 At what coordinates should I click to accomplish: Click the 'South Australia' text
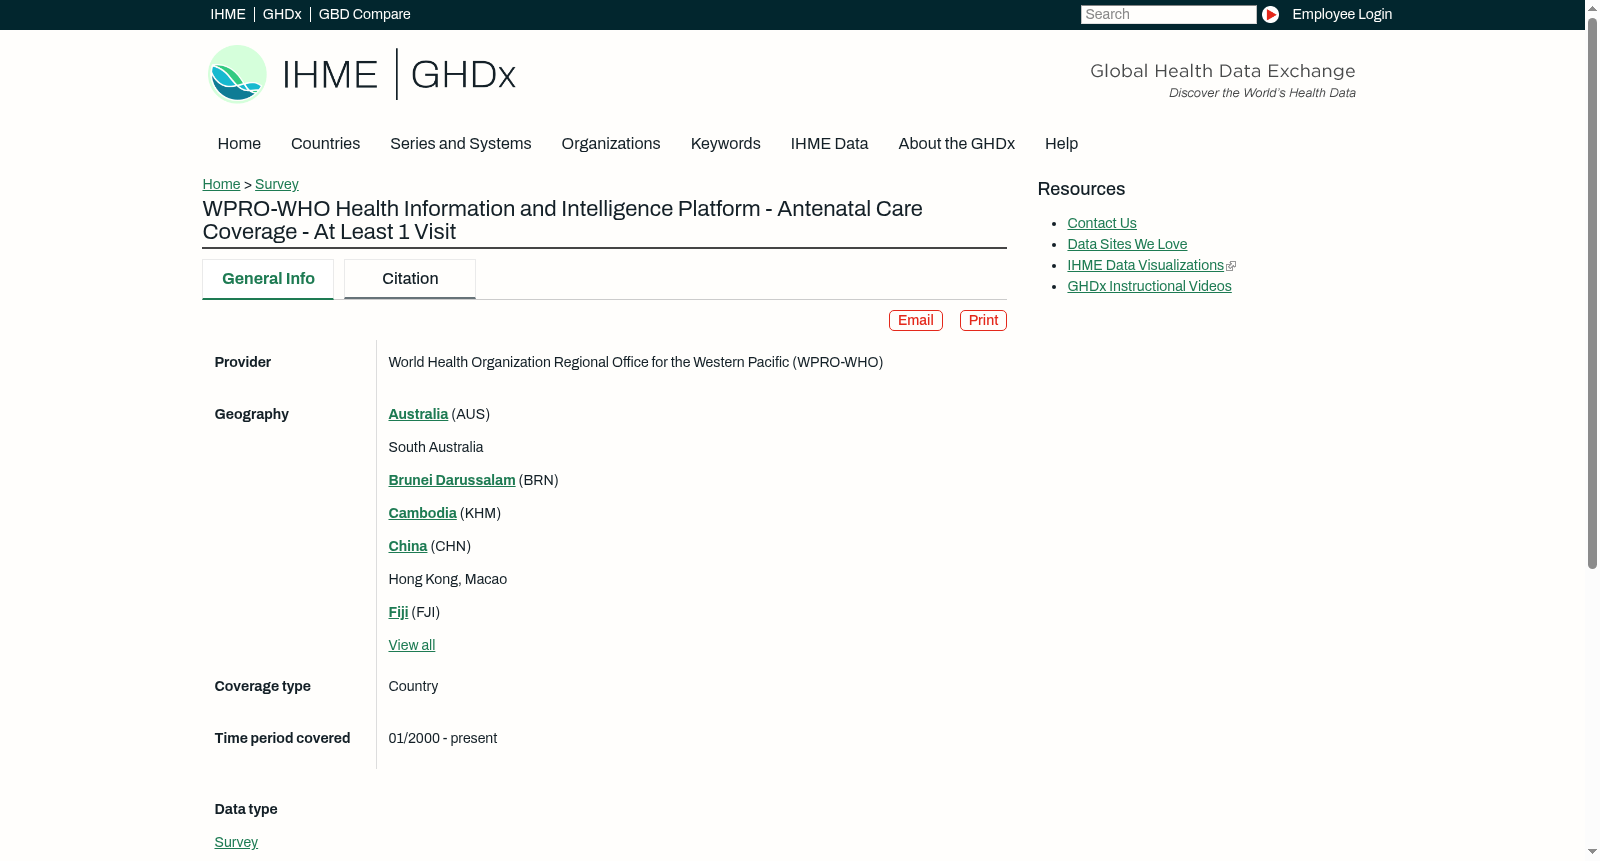(x=436, y=447)
